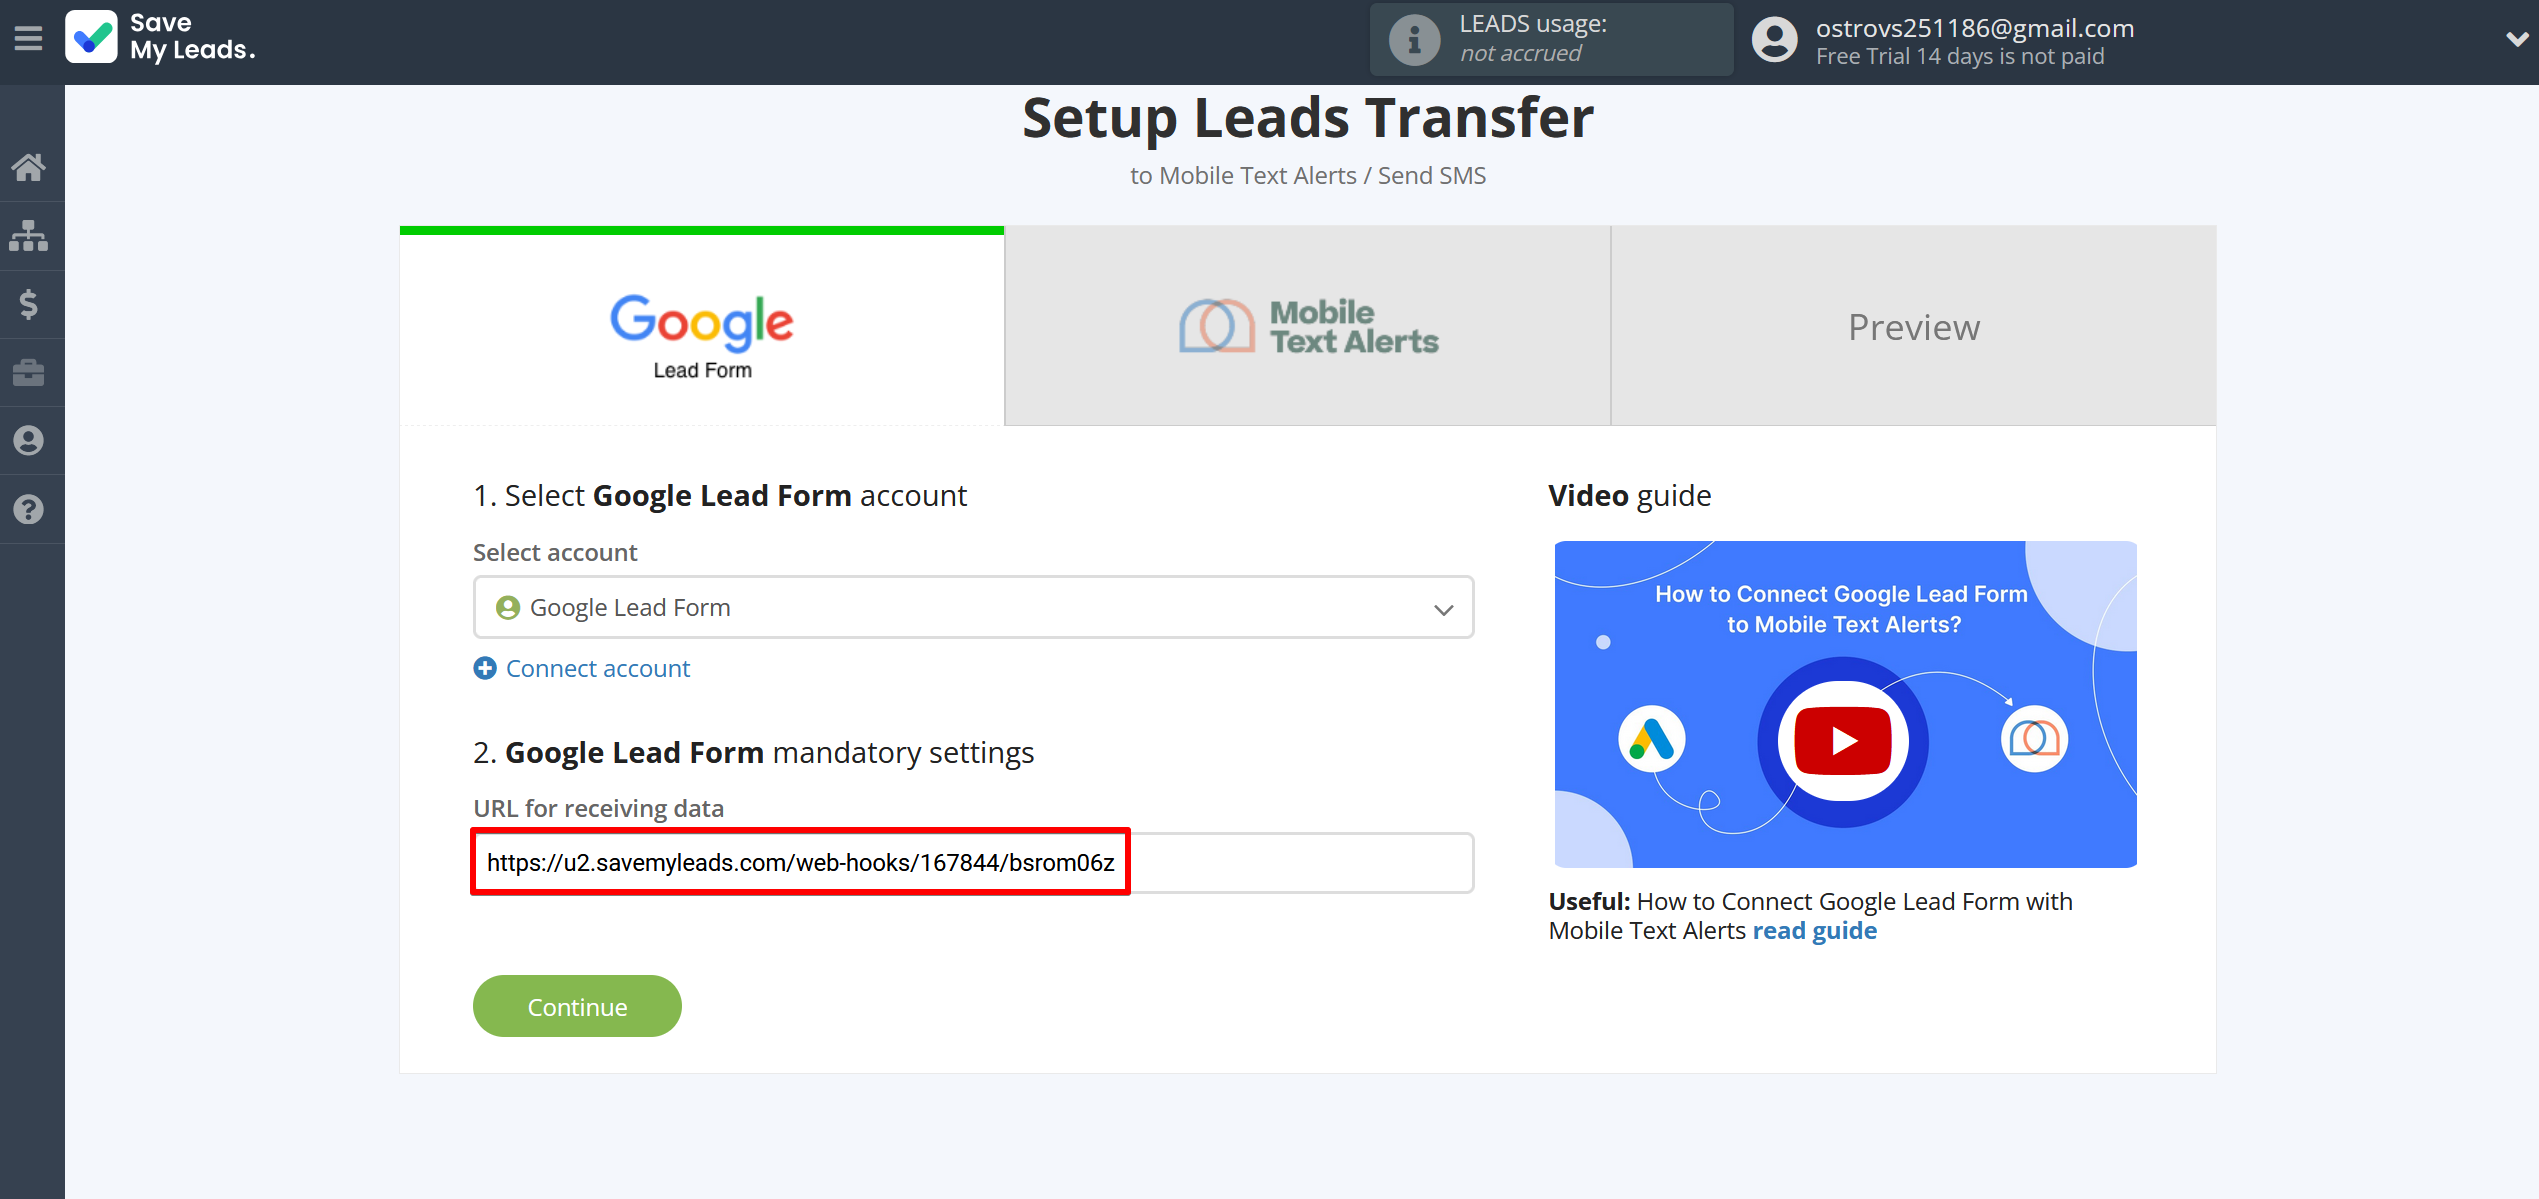The image size is (2539, 1199).
Task: Switch to the Preview tab
Action: point(1913,326)
